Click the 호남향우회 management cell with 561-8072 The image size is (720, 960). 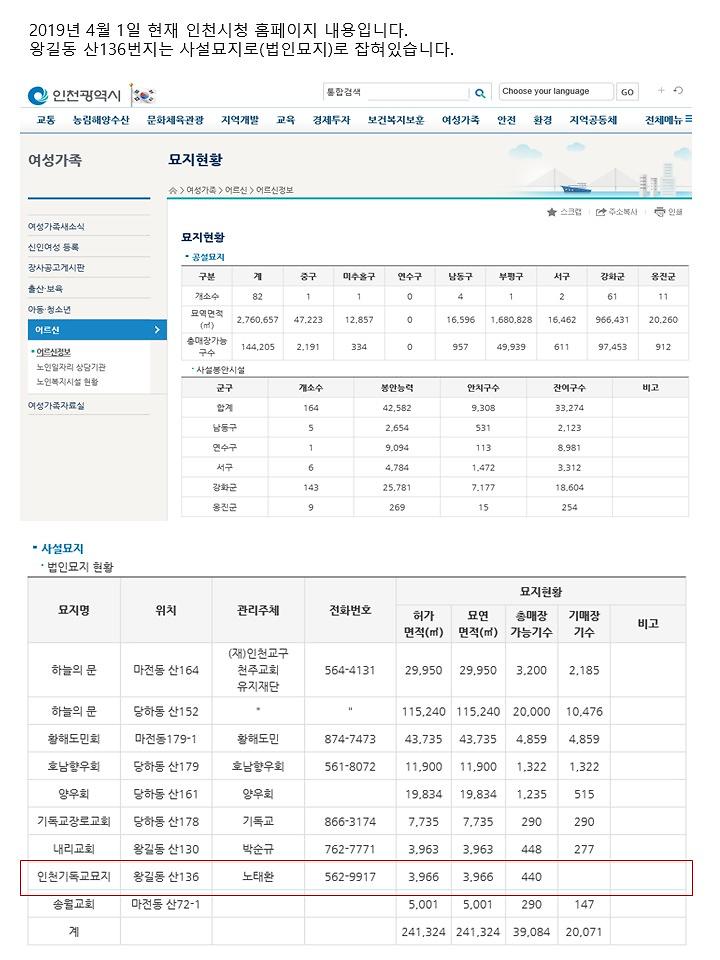(x=258, y=767)
